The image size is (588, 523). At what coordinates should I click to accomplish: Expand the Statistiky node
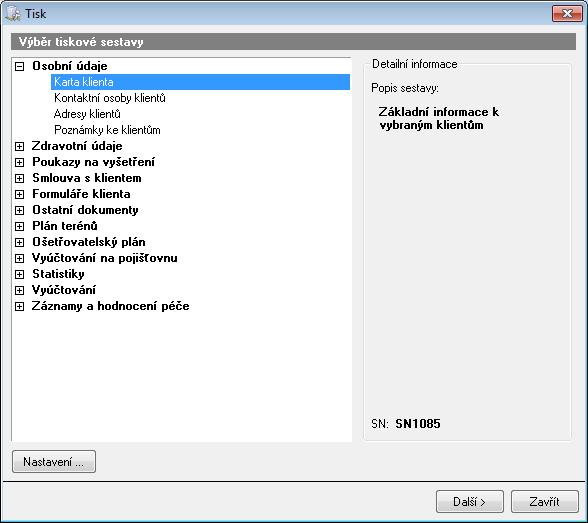pos(20,275)
